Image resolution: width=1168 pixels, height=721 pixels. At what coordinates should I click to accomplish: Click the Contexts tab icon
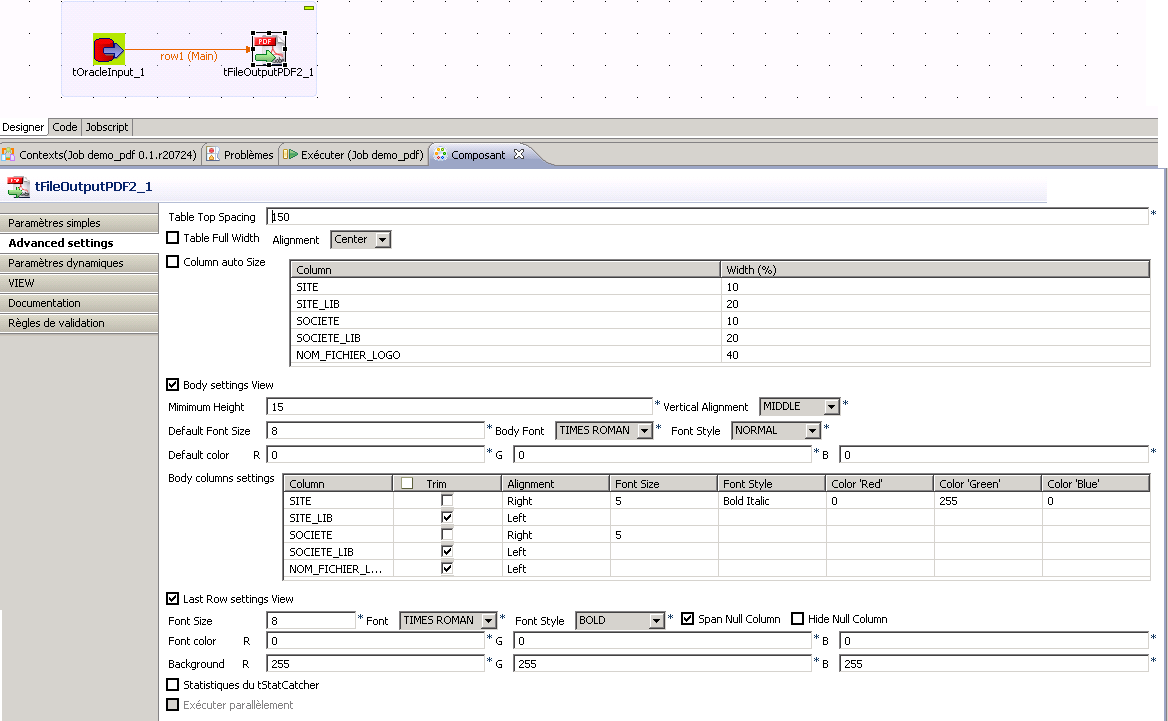click(8, 154)
